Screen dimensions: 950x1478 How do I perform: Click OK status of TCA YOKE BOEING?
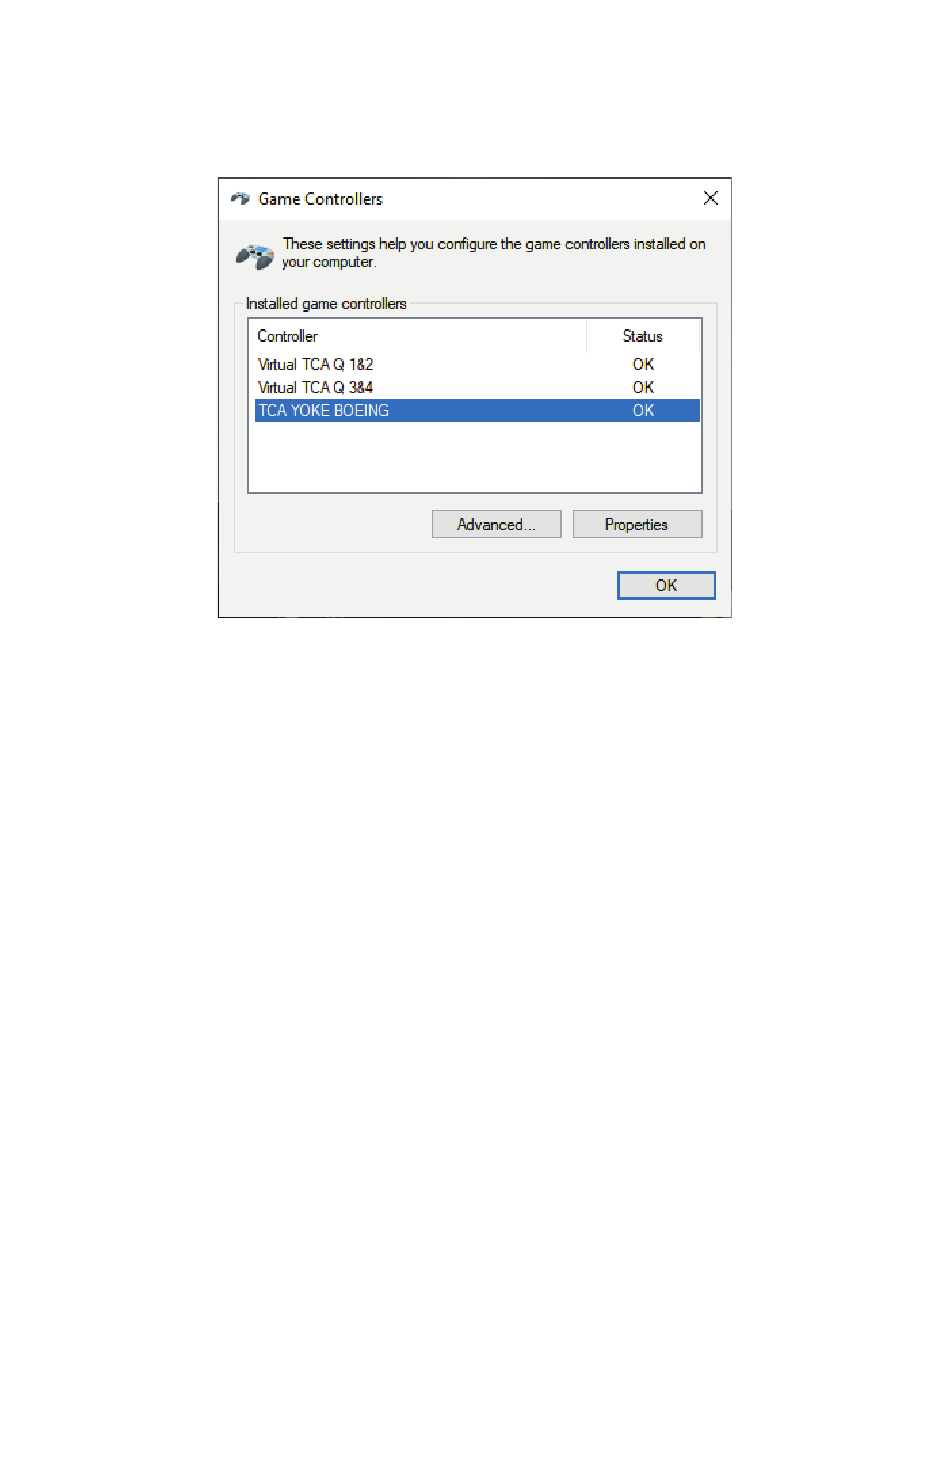pyautogui.click(x=643, y=410)
